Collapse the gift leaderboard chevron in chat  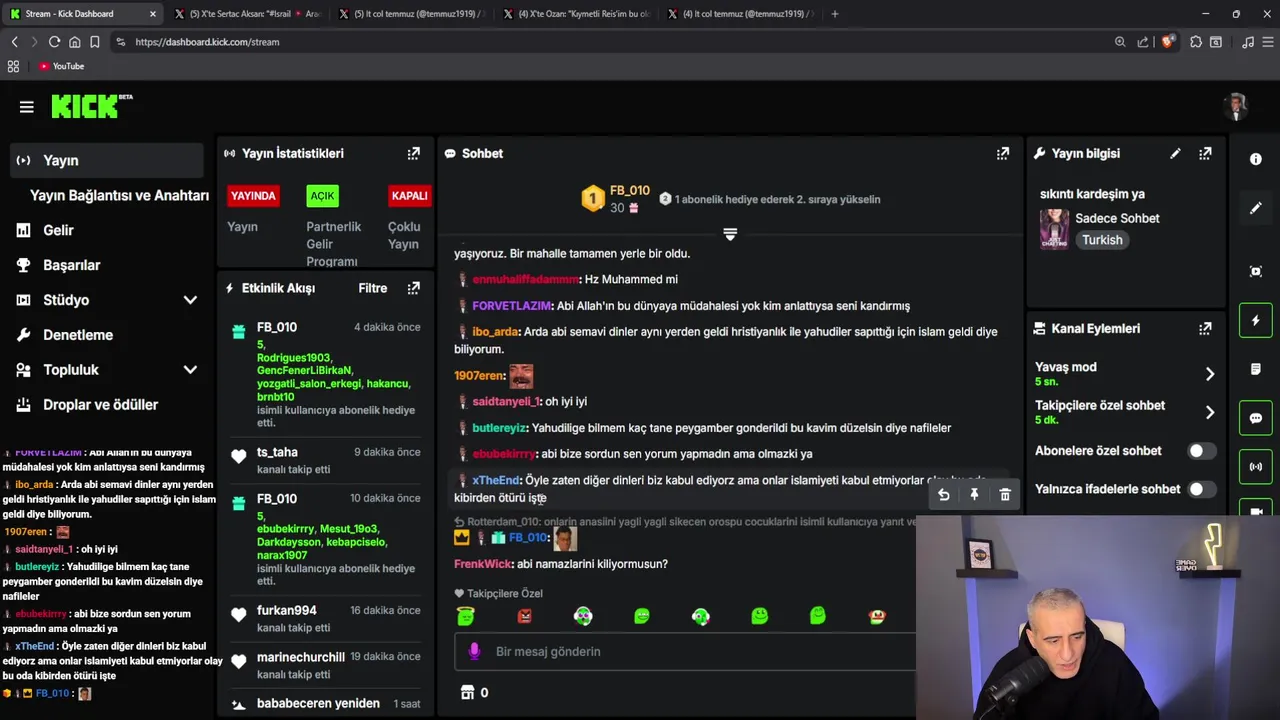730,234
